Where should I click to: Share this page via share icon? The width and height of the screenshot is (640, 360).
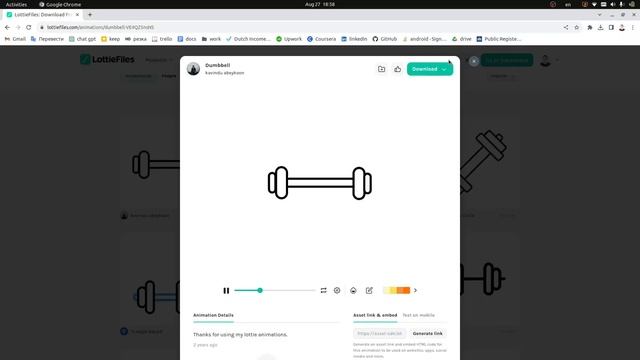pyautogui.click(x=566, y=27)
